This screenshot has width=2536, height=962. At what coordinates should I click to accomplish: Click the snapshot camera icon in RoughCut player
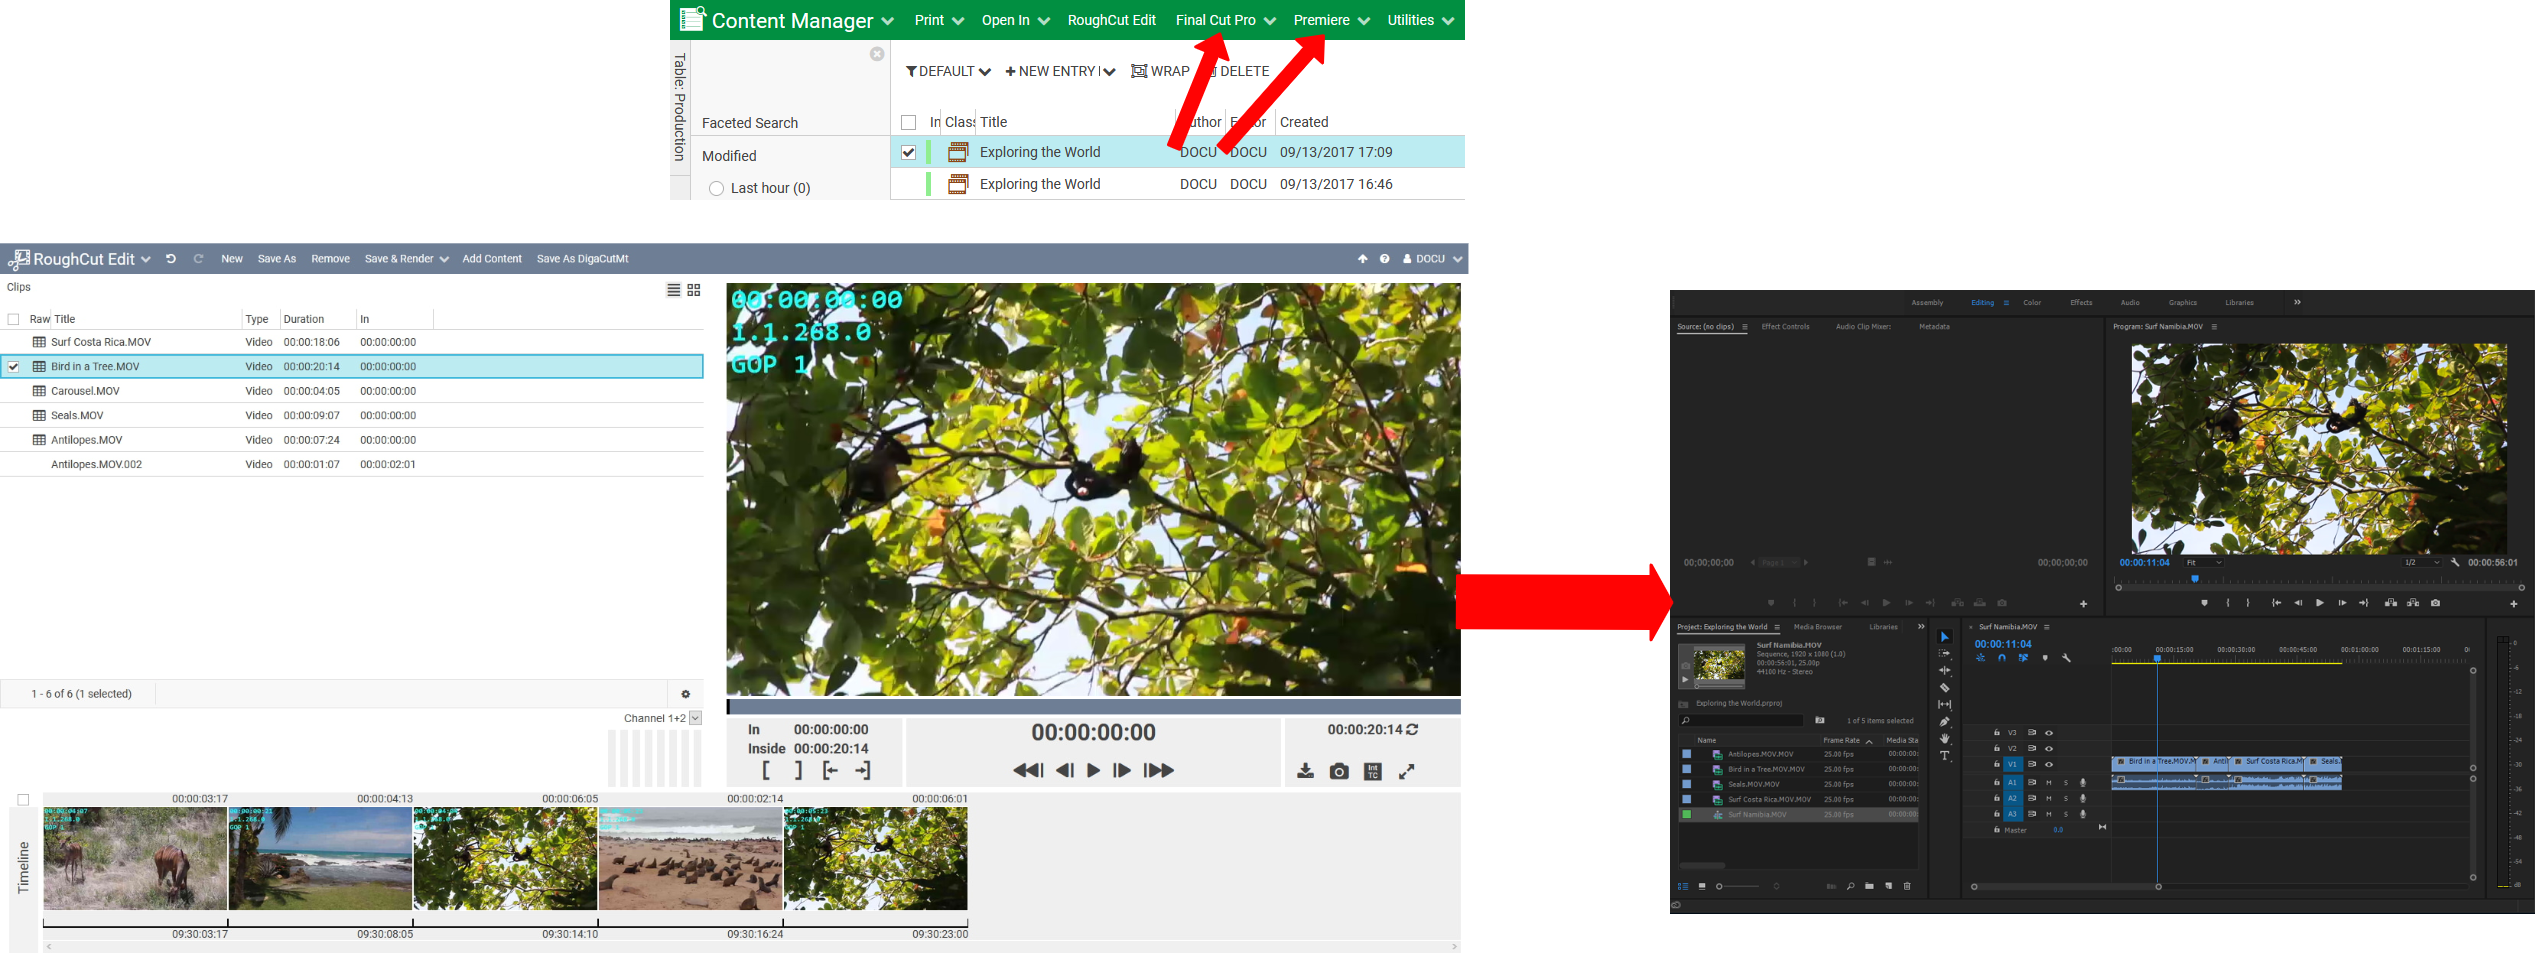[1339, 771]
